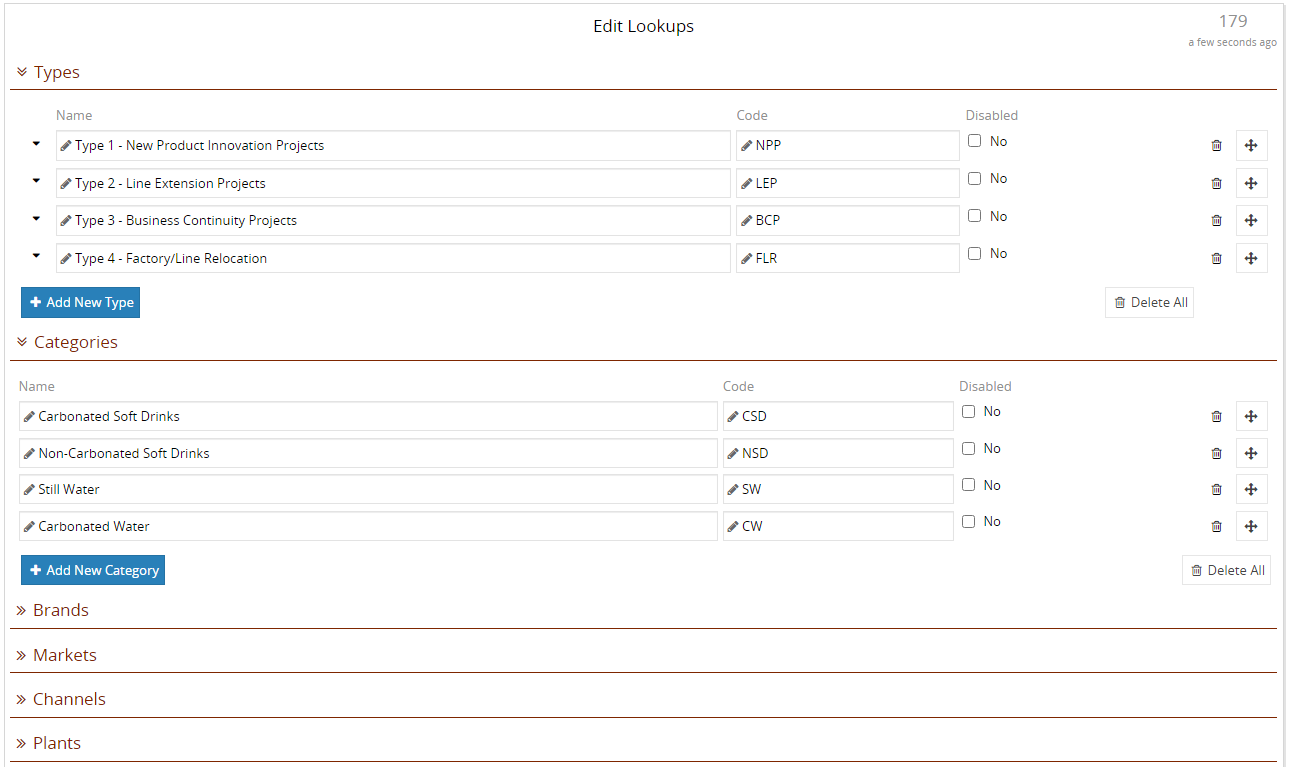Delete the Type 4 - Factory/Line Relocation row

pos(1216,258)
